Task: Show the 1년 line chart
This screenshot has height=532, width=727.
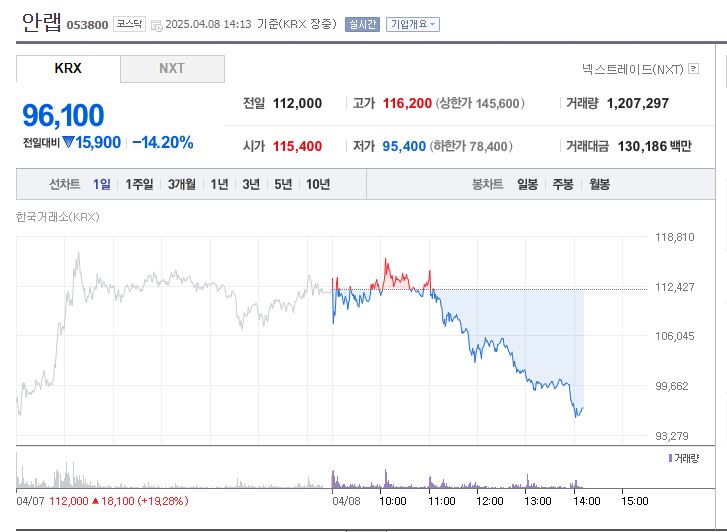Action: click(219, 184)
